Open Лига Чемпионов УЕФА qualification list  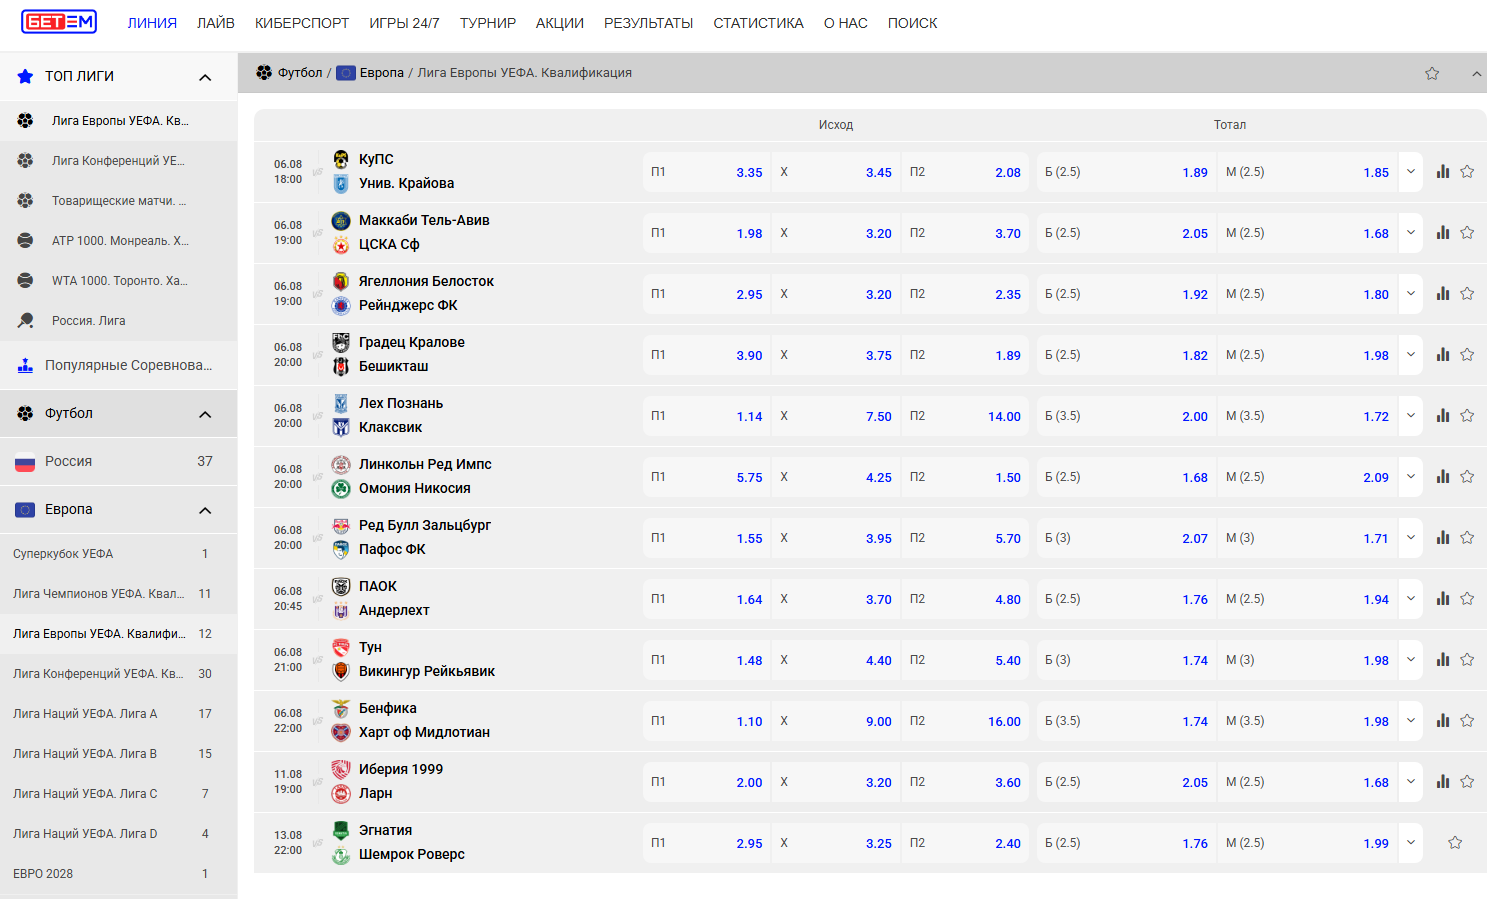point(119,594)
